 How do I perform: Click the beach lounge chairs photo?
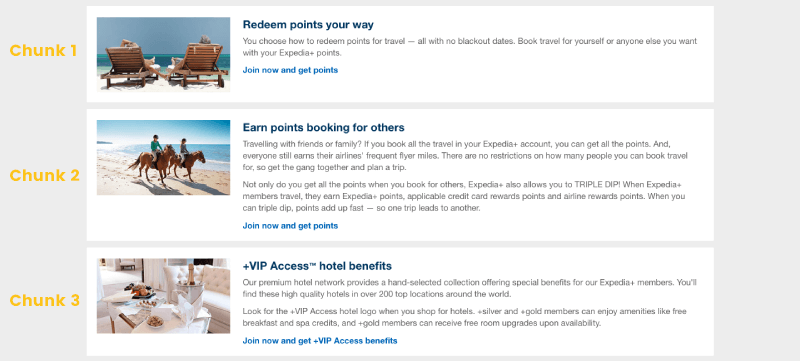point(163,55)
